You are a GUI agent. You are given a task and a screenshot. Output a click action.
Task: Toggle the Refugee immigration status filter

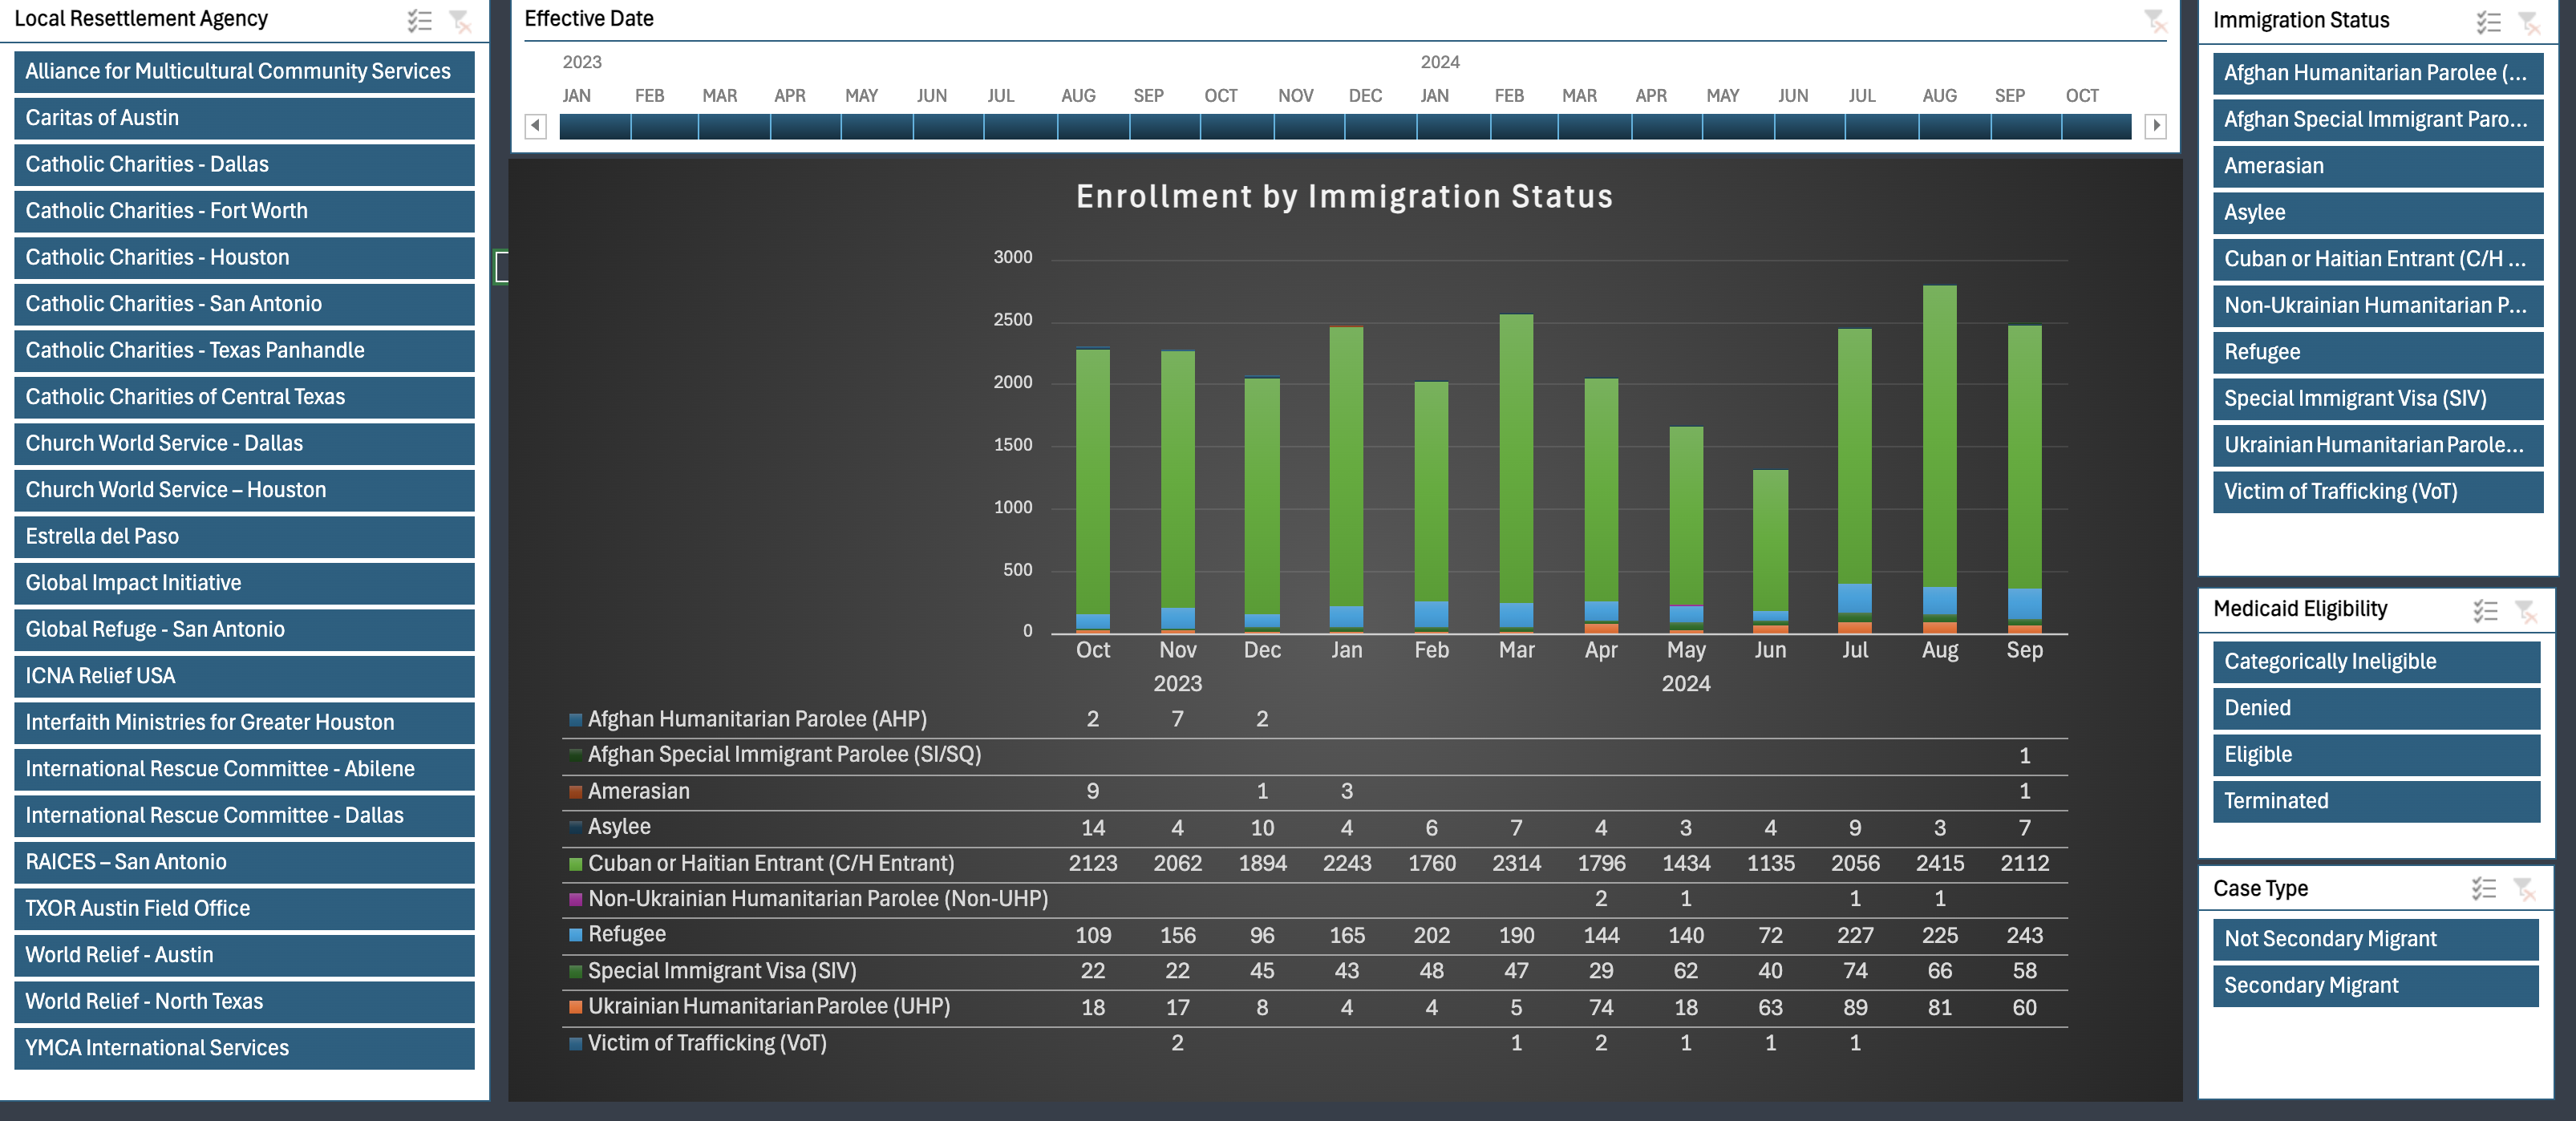tap(2377, 352)
